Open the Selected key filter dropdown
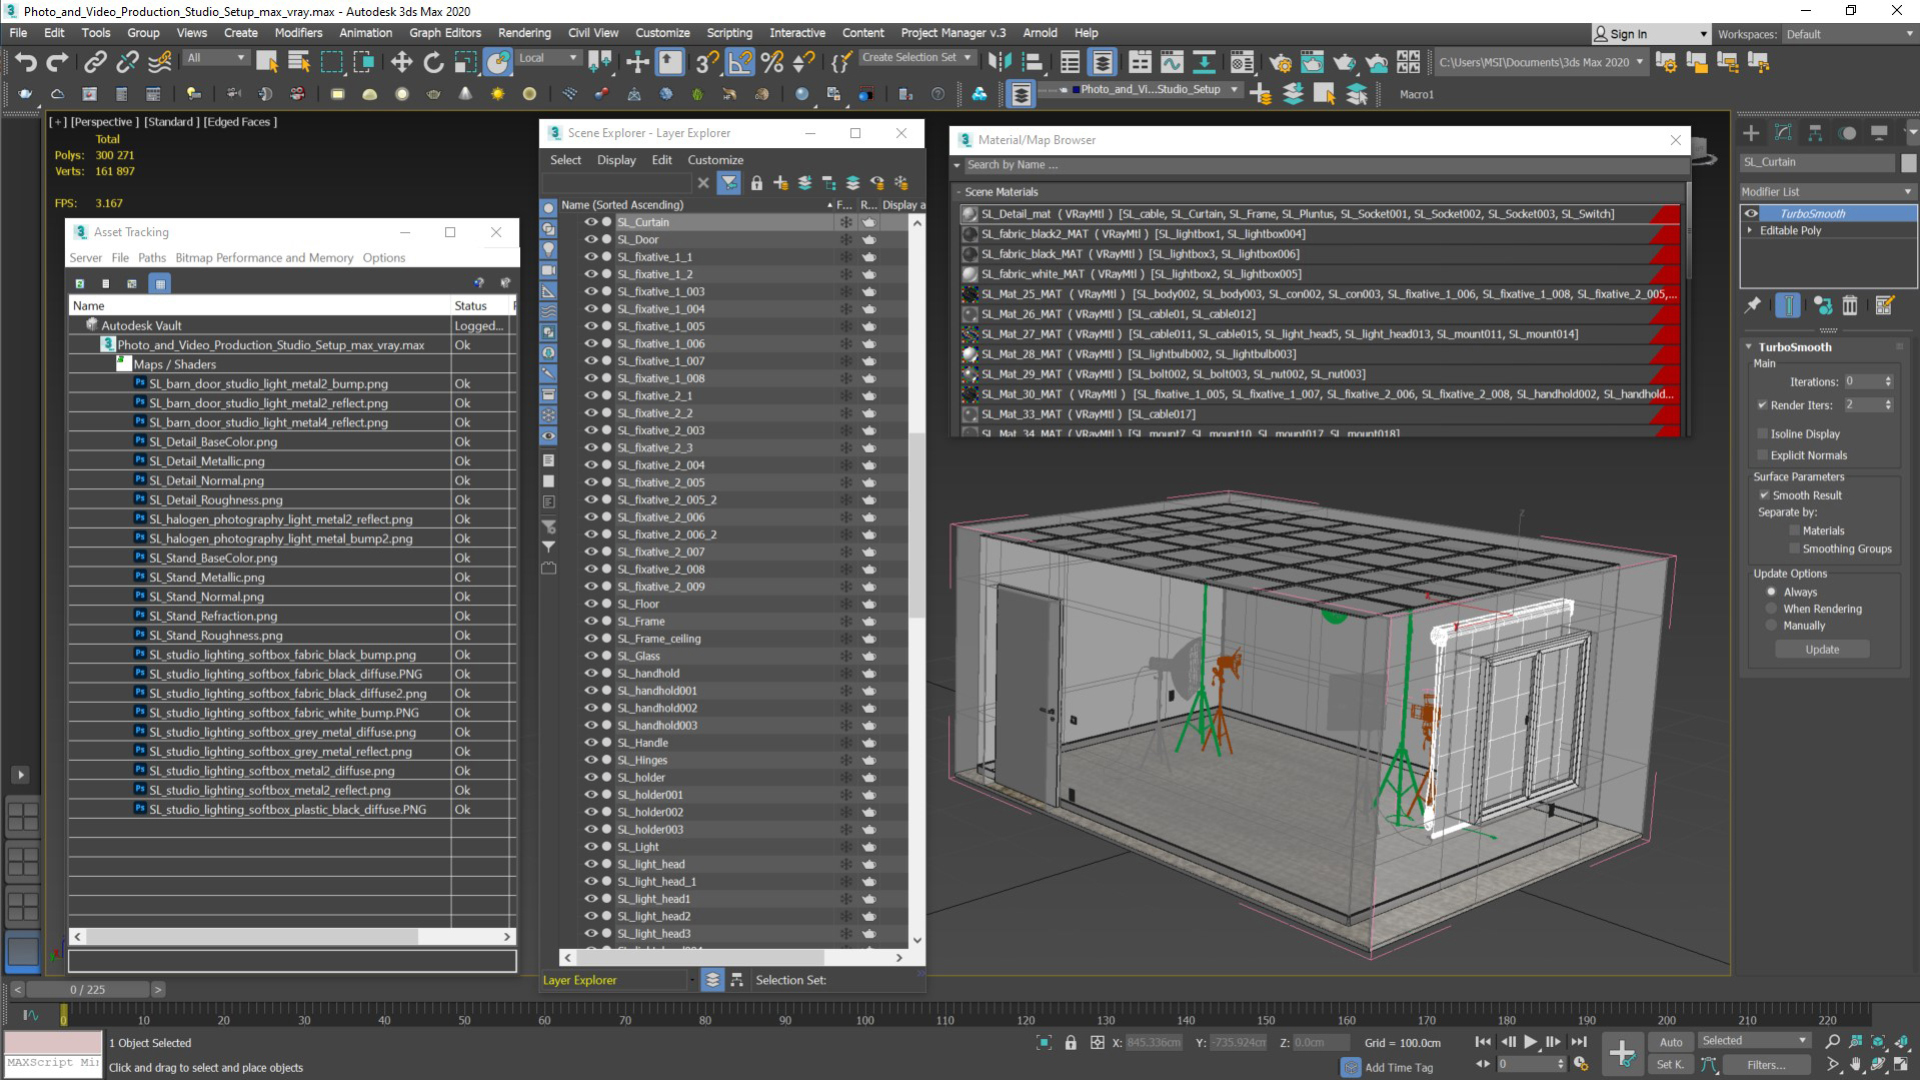This screenshot has height=1080, width=1920. click(1754, 1041)
